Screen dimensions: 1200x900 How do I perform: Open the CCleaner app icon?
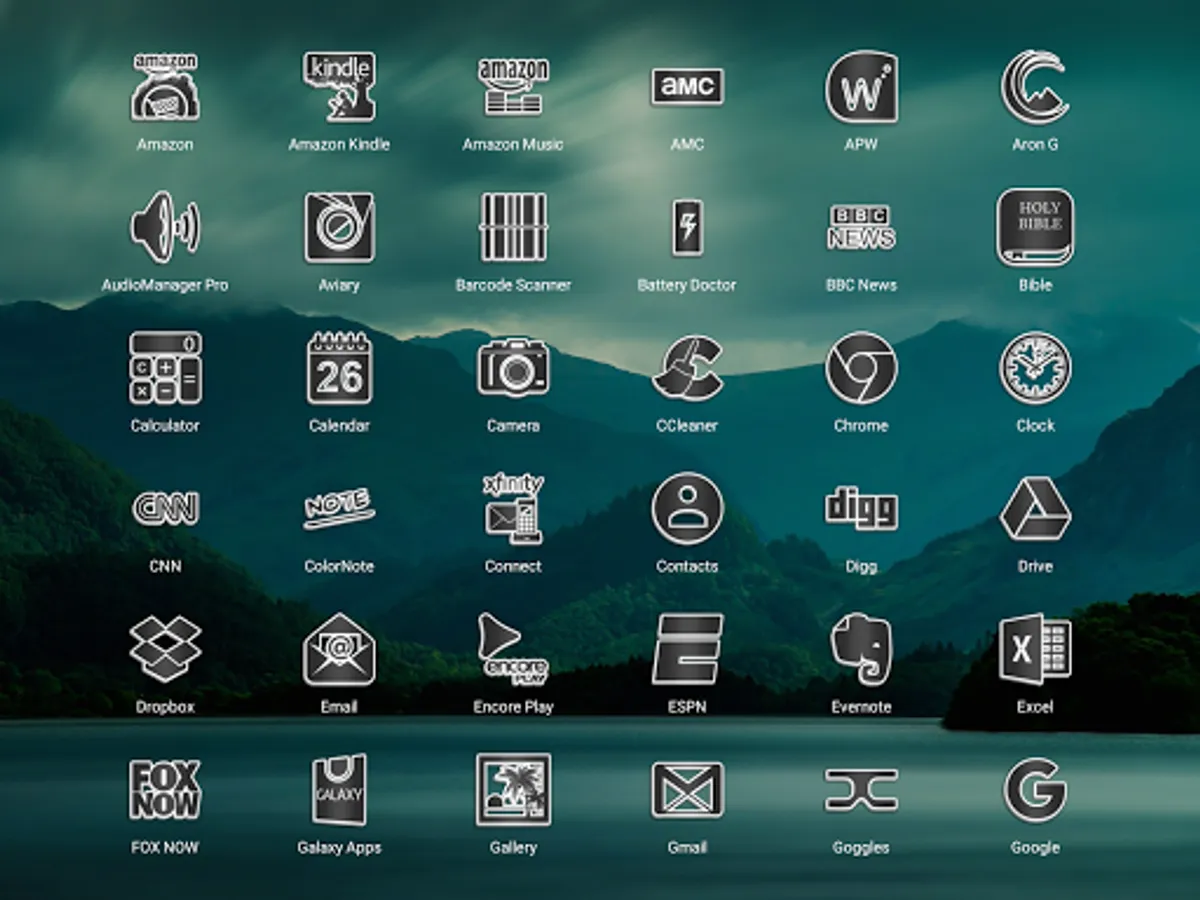[x=687, y=368]
